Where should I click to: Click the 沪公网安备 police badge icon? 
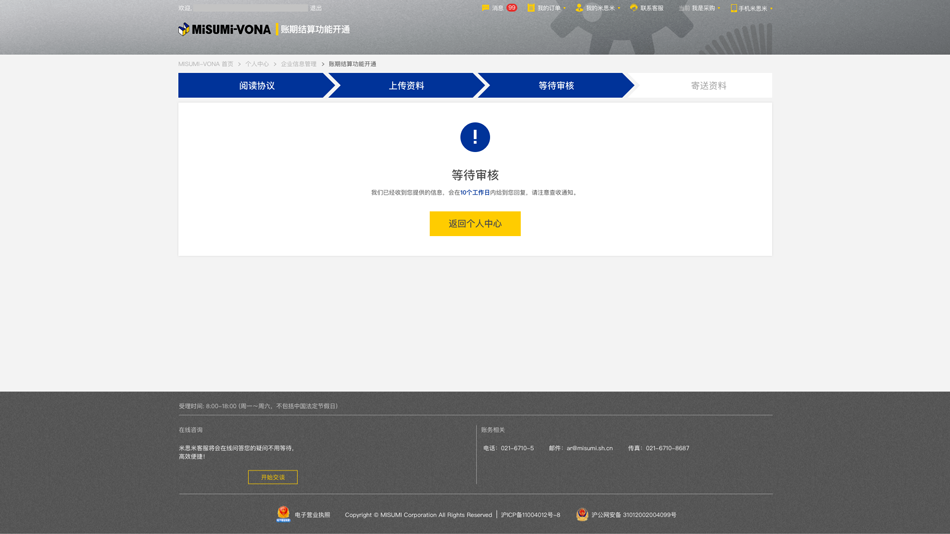[582, 515]
